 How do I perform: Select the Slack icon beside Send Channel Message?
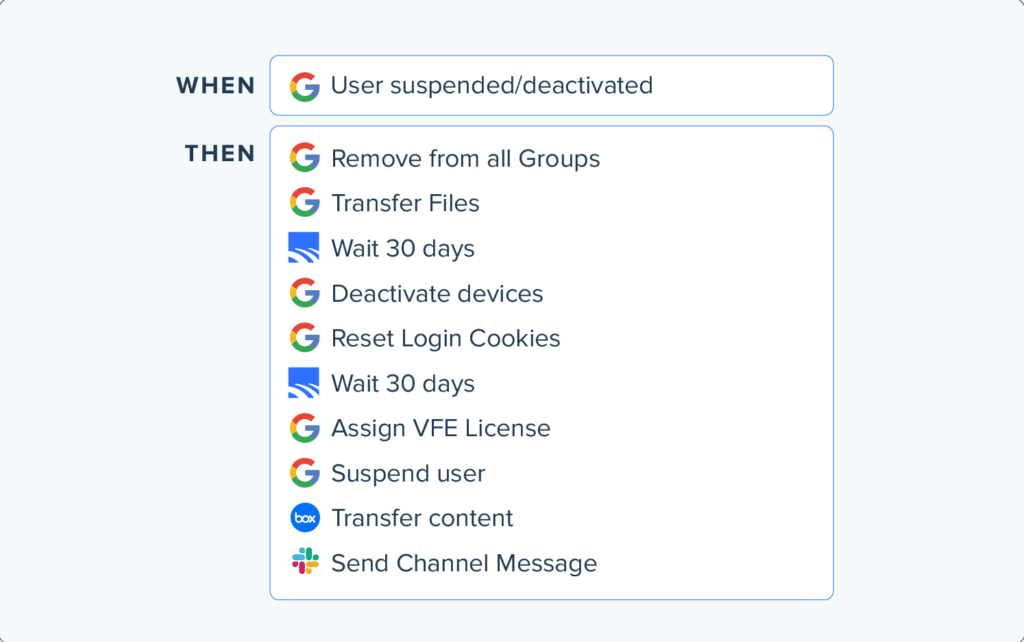click(305, 563)
